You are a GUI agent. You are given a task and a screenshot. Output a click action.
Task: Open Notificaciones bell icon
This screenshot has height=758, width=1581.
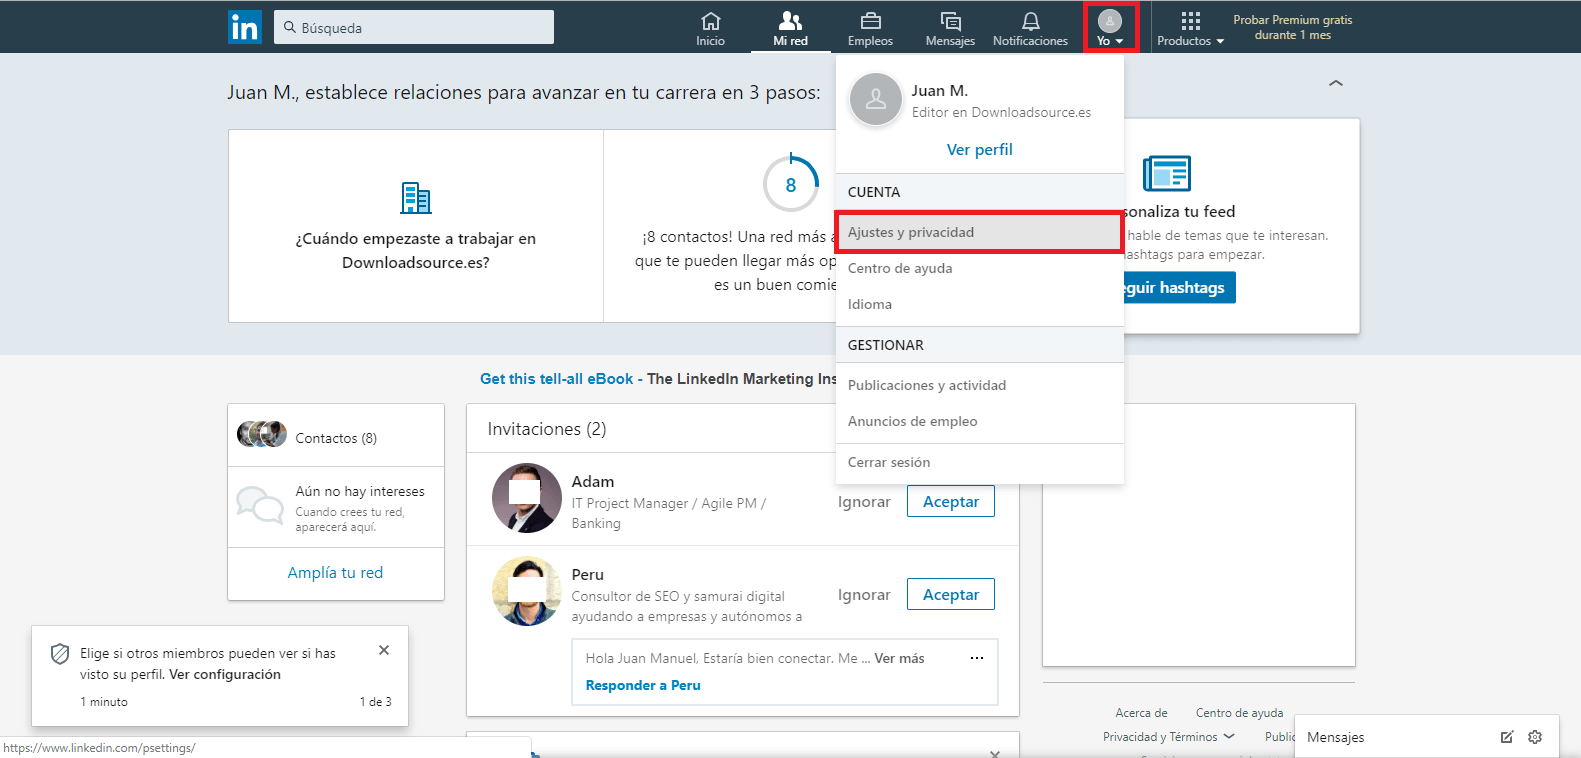pos(1030,28)
